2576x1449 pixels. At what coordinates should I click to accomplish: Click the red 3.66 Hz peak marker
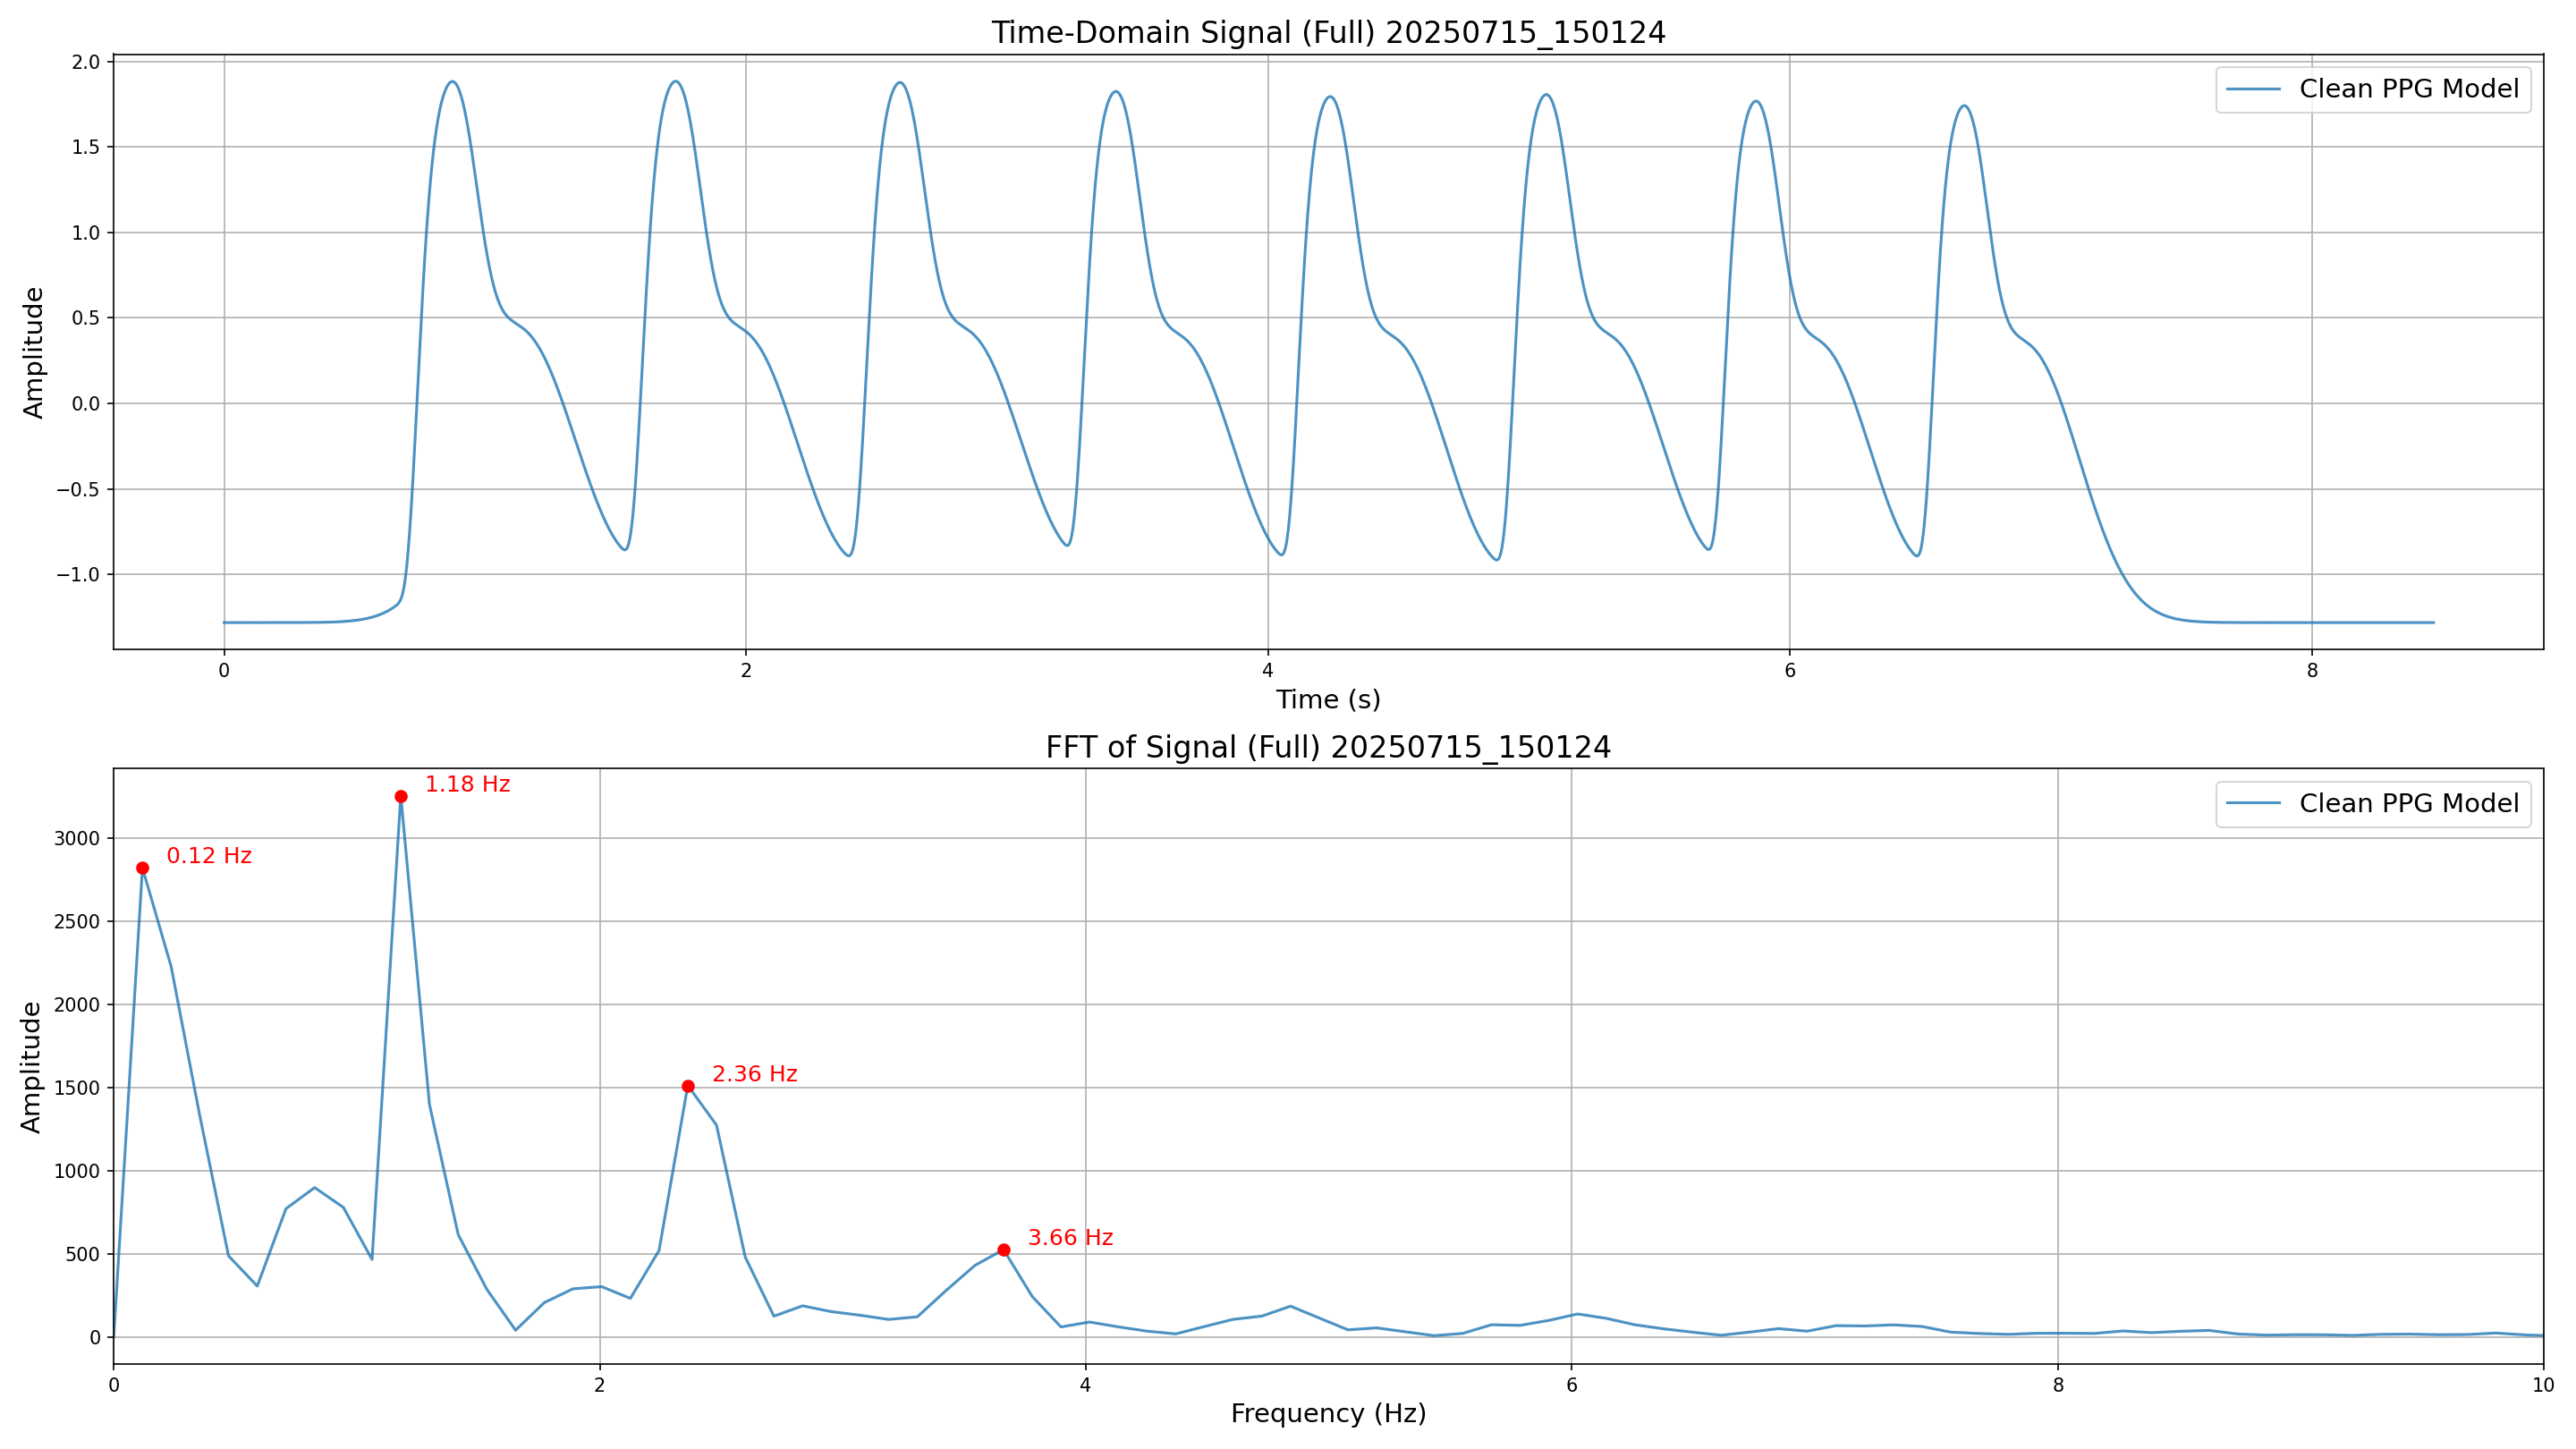(1004, 1250)
